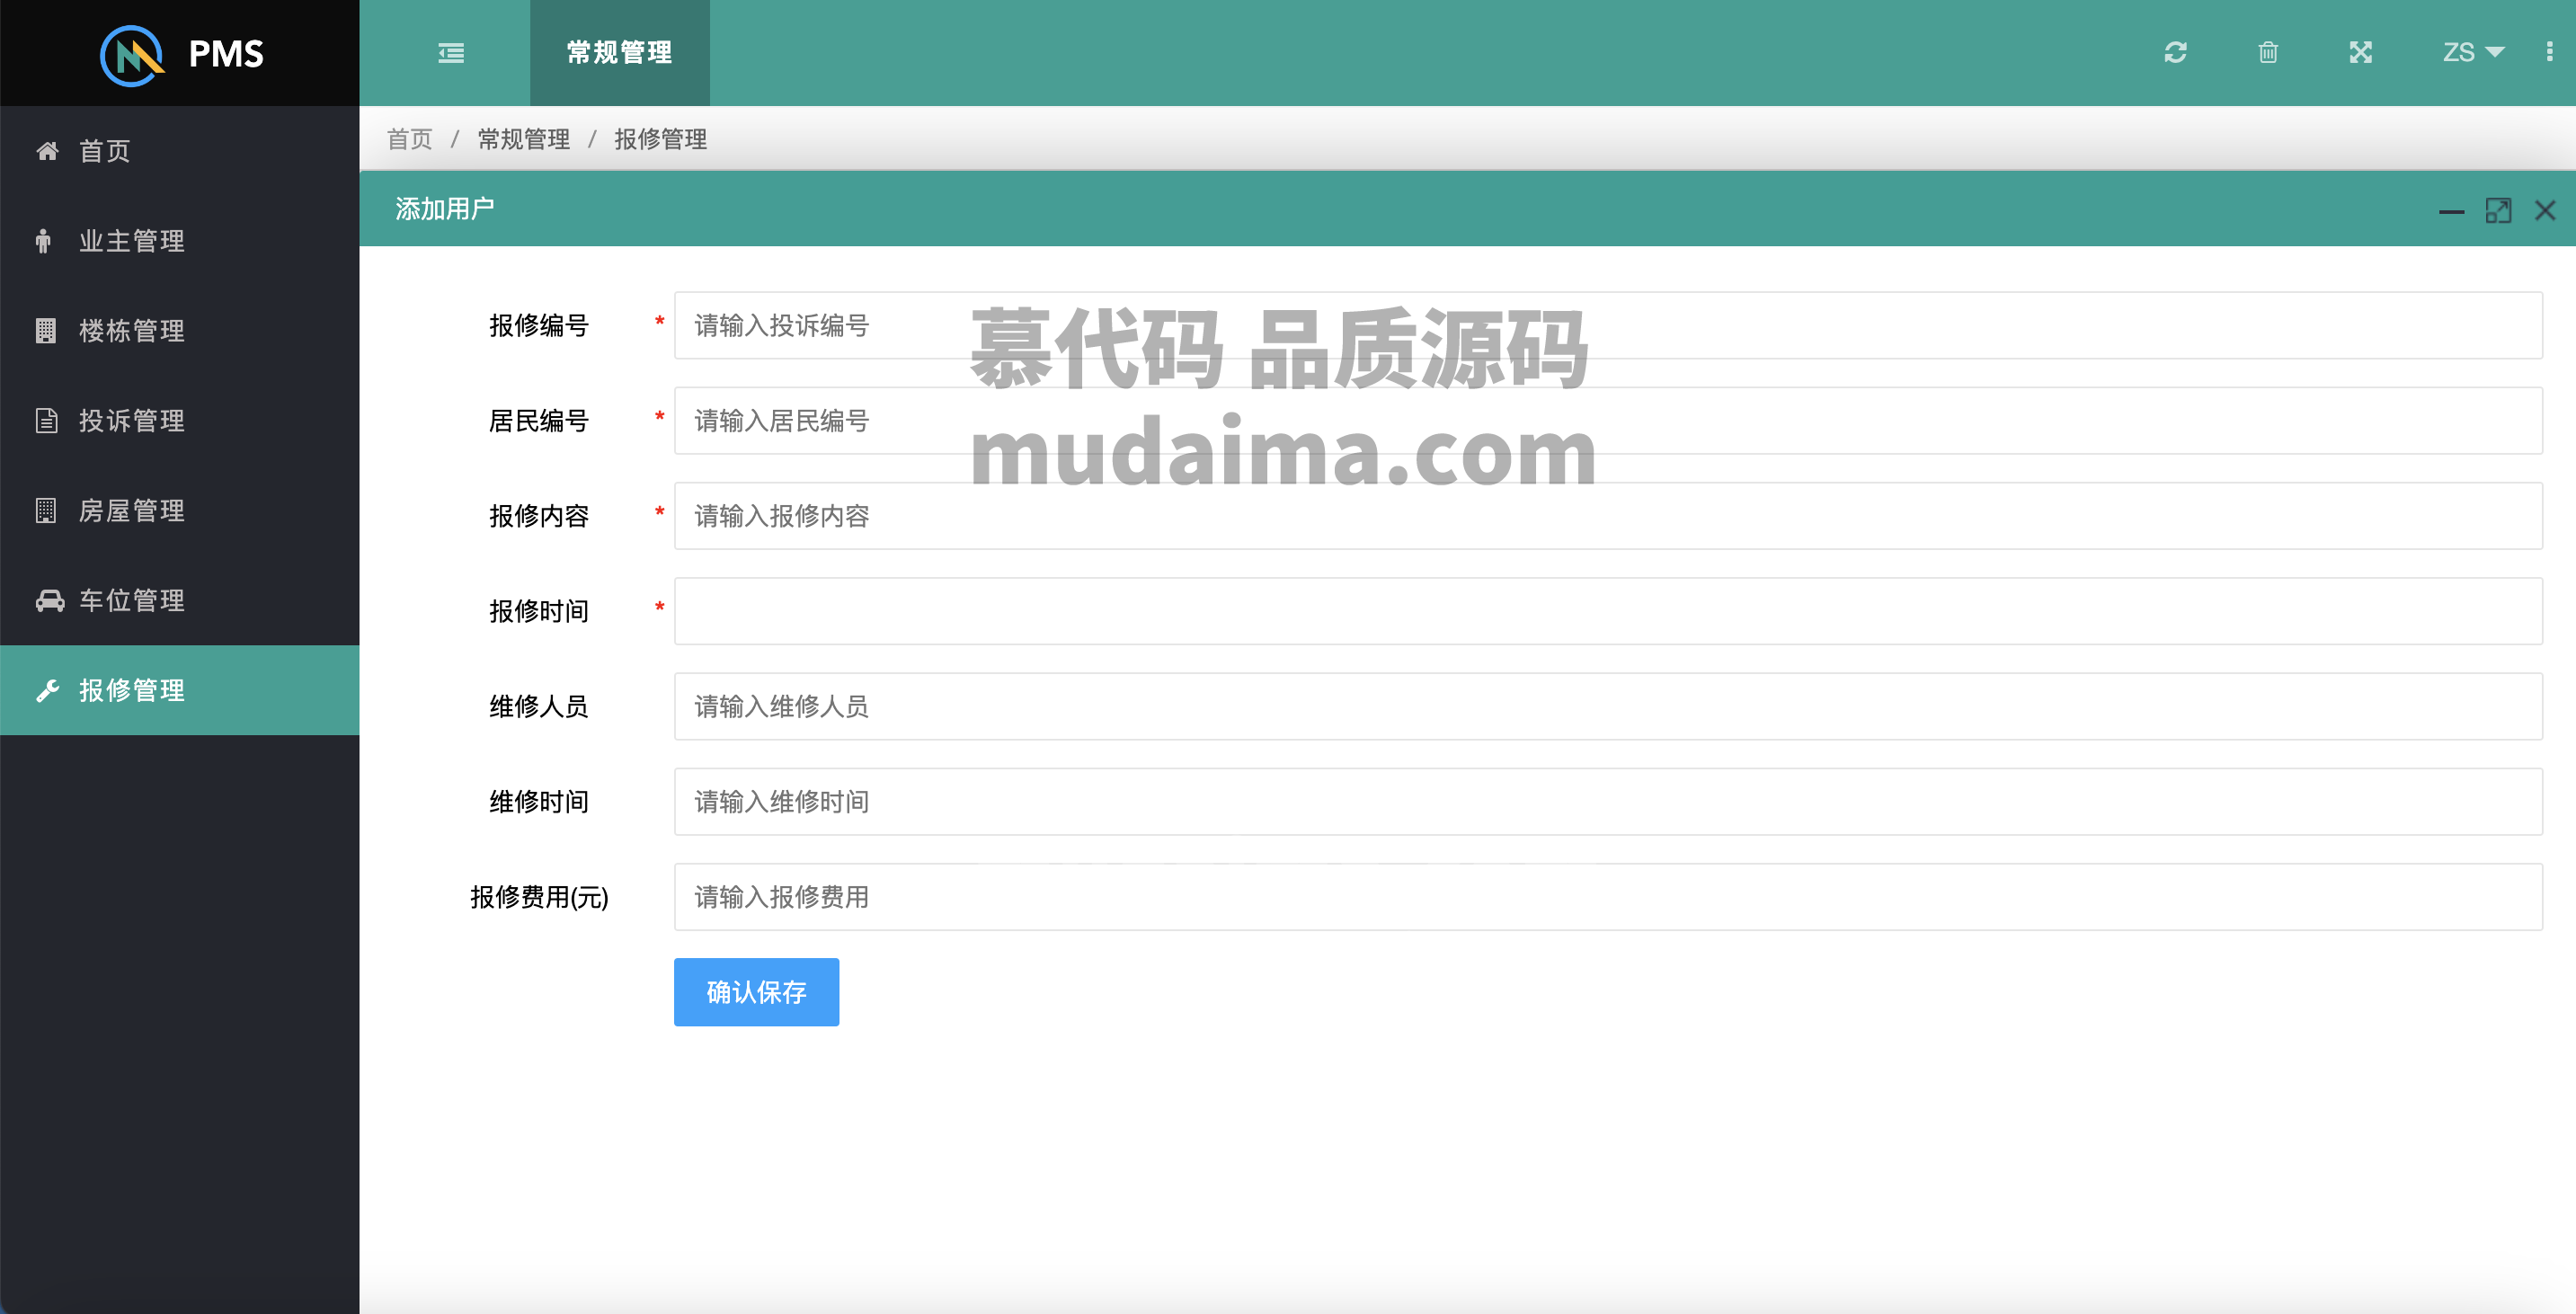Focus the 报修费用(元) input field

[1608, 897]
